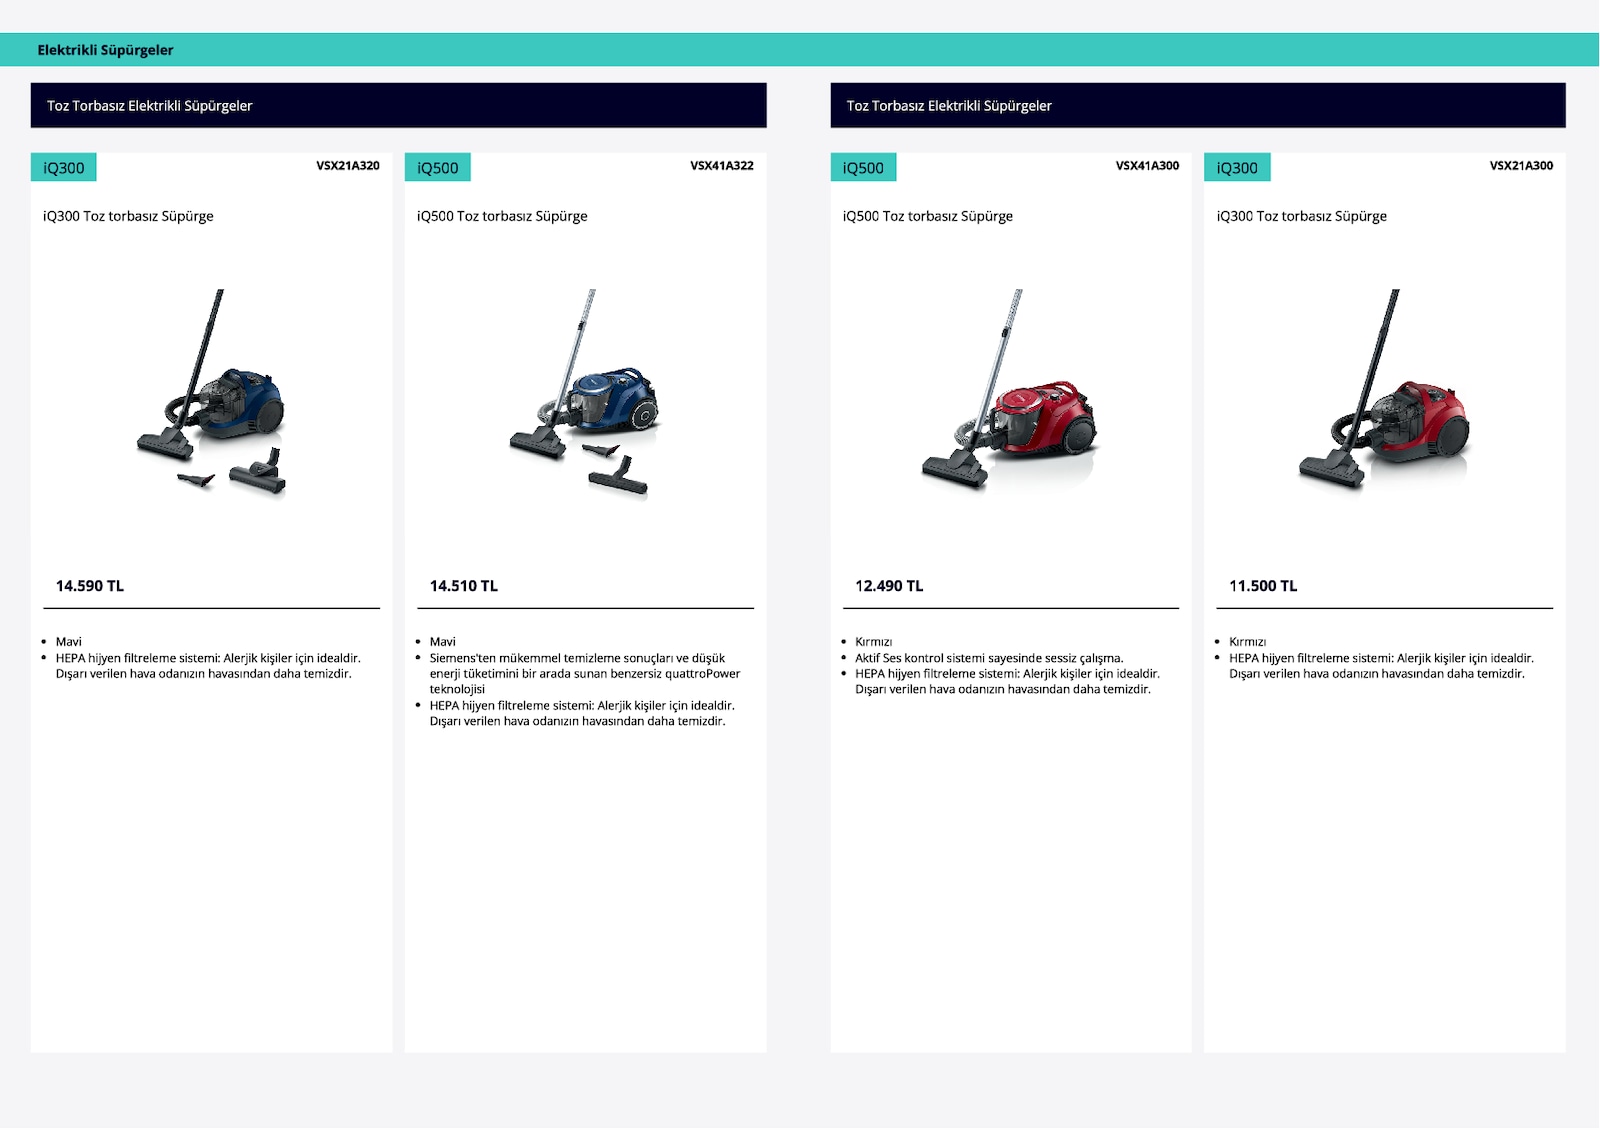
Task: Open the product title on the VSX21A300 card
Action: [x=1302, y=216]
